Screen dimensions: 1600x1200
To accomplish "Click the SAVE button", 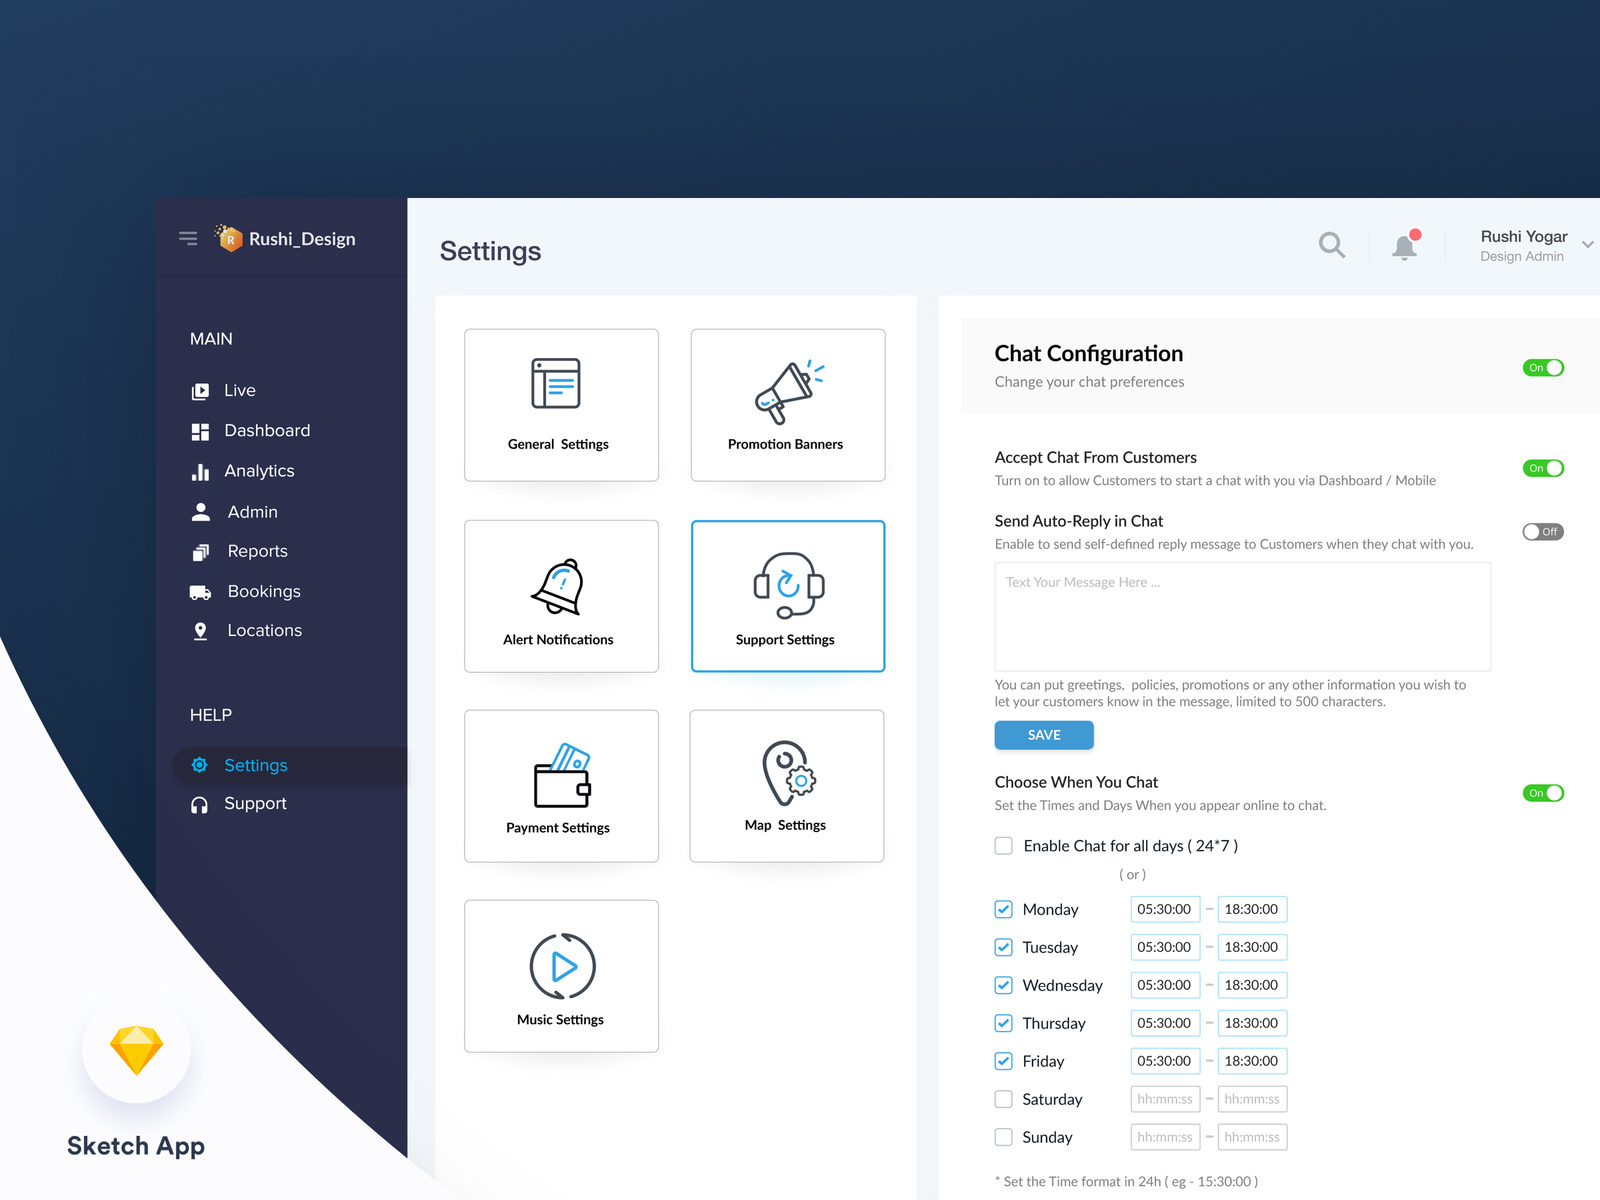I will (x=1043, y=735).
